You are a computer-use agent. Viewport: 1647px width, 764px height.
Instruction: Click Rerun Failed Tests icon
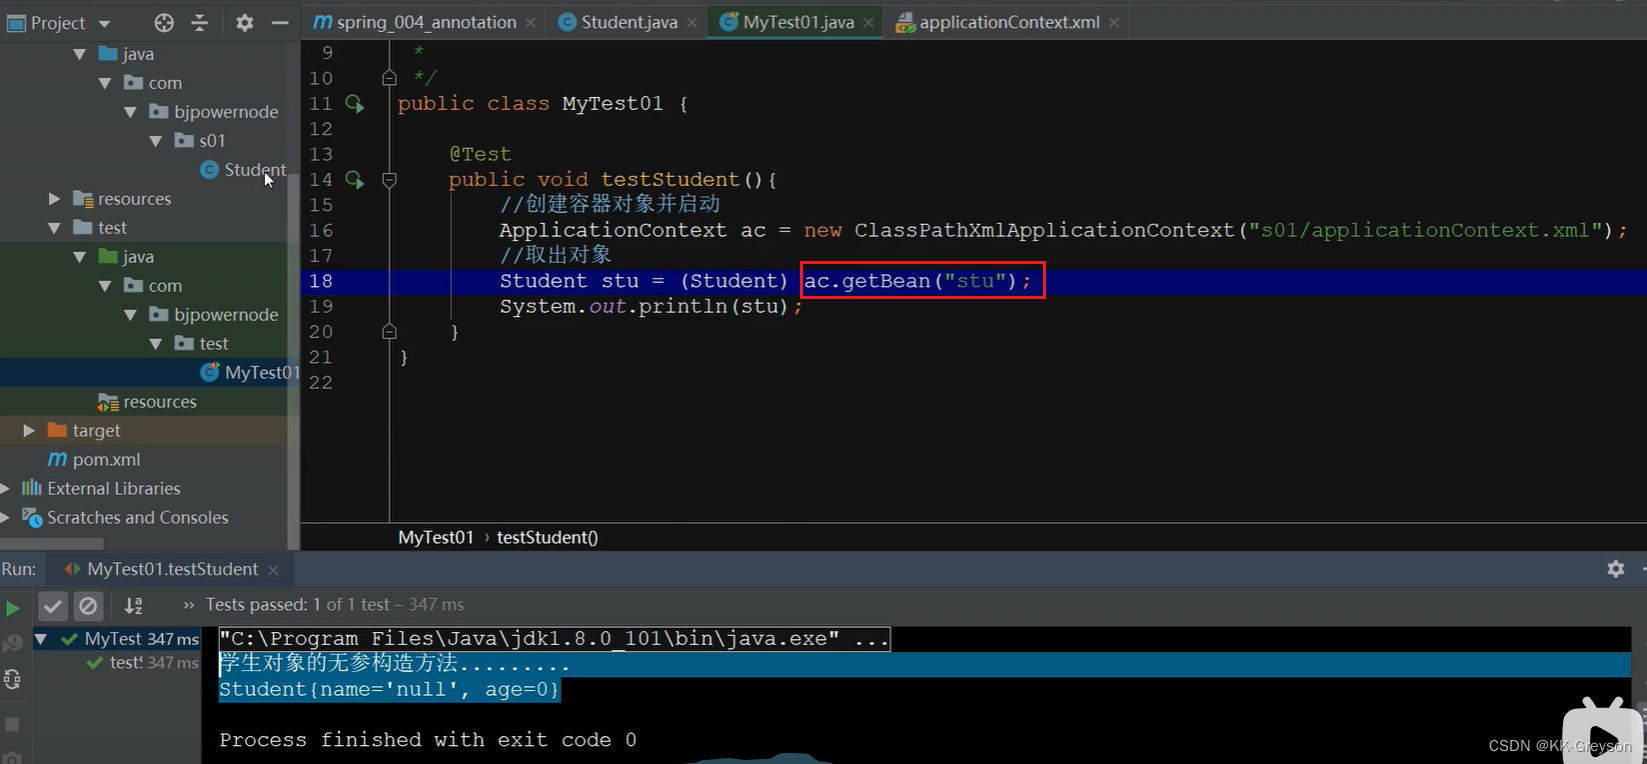[x=12, y=644]
